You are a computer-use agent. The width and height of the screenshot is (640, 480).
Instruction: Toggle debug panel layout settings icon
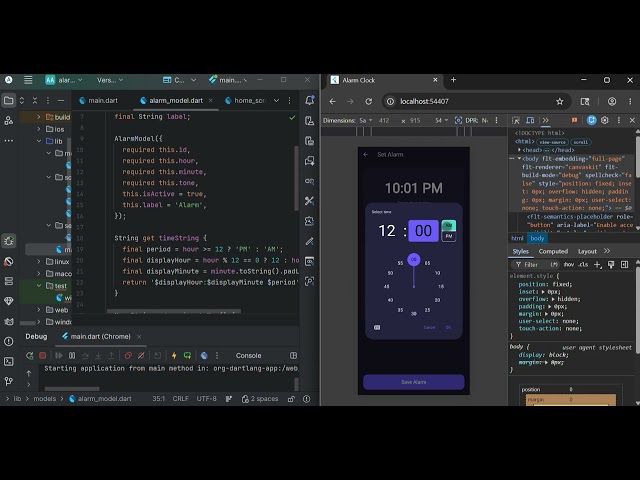tap(293, 356)
